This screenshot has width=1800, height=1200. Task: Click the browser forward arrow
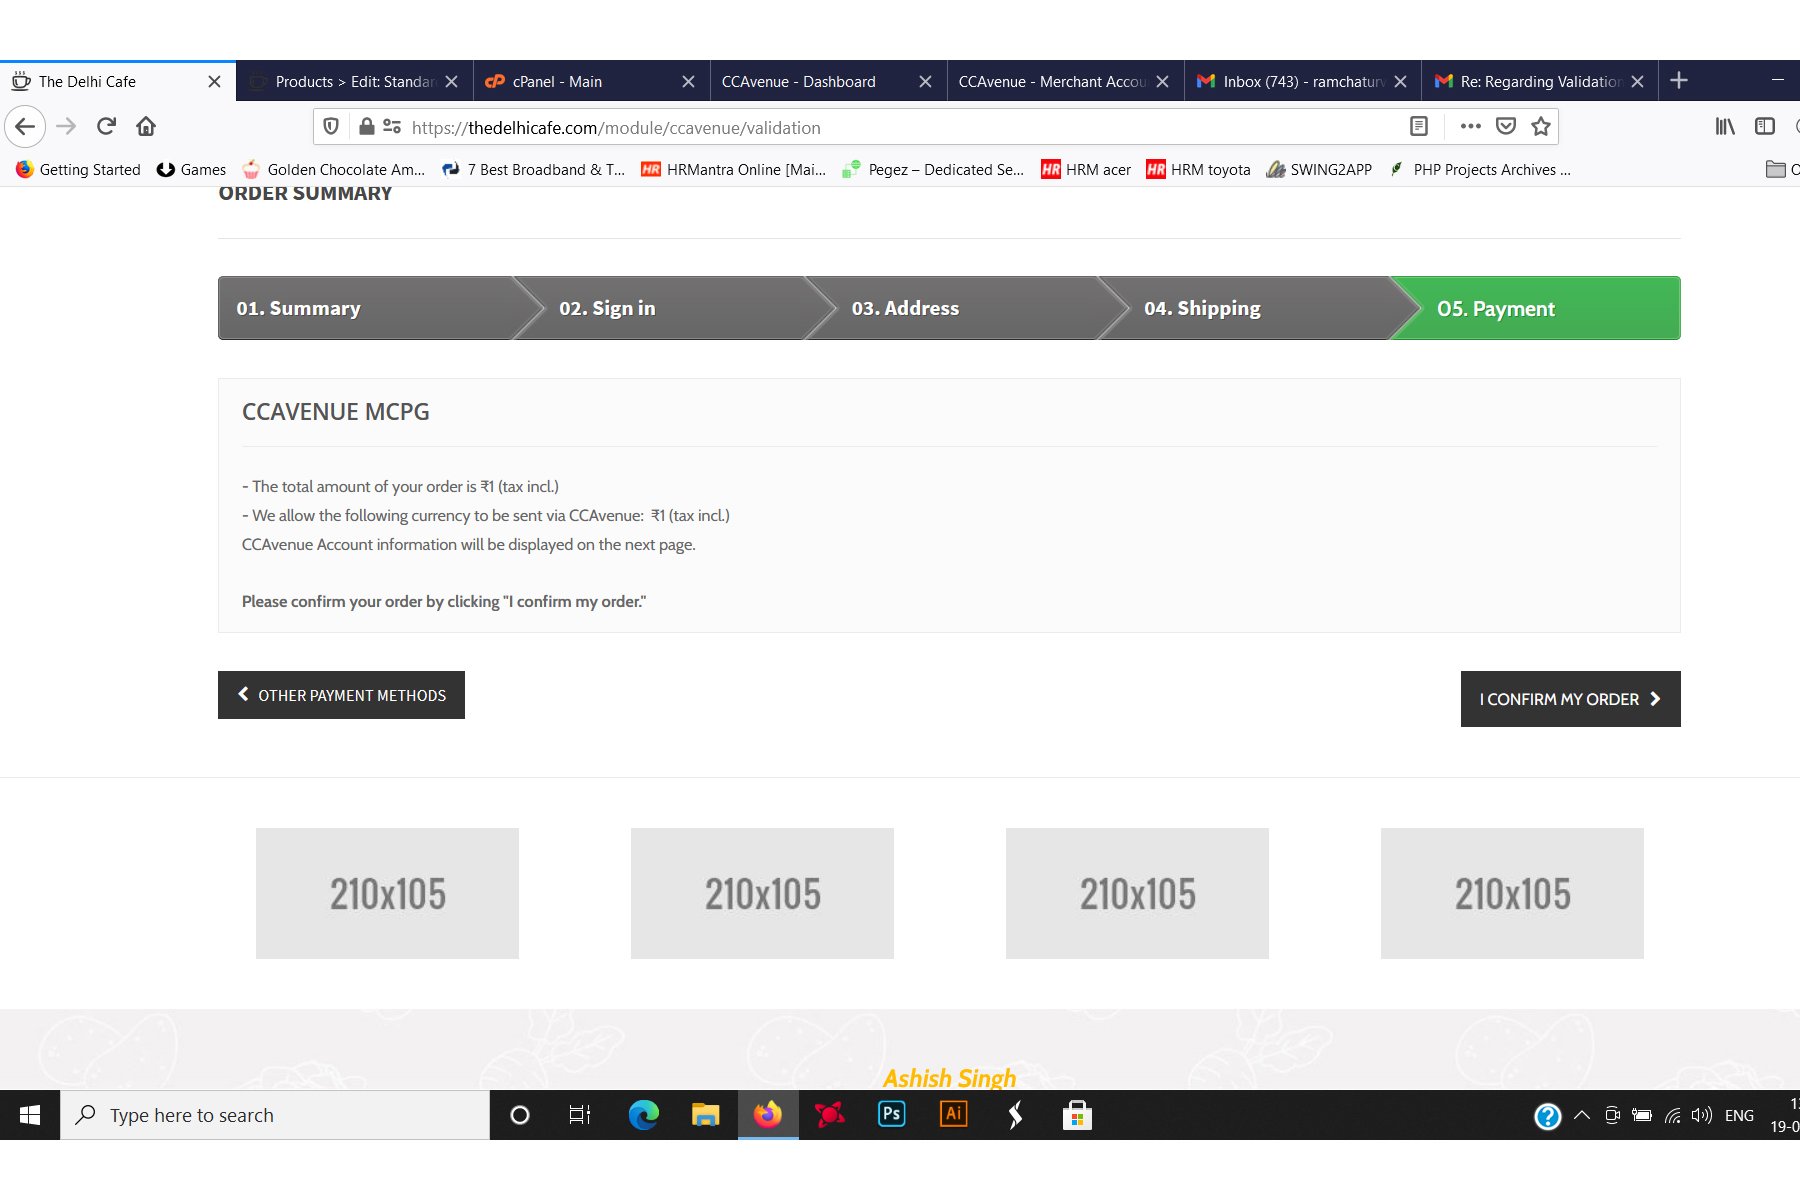pos(67,126)
